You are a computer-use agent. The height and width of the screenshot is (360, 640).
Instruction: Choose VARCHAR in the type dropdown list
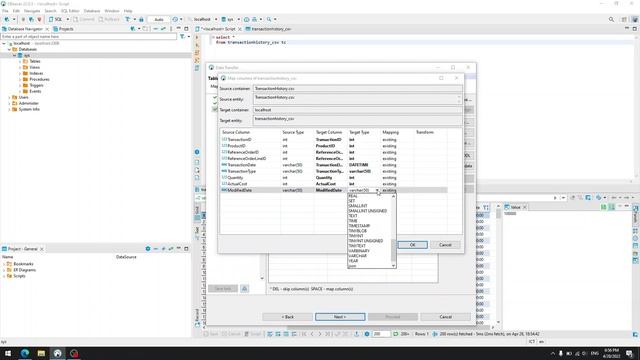point(358,256)
